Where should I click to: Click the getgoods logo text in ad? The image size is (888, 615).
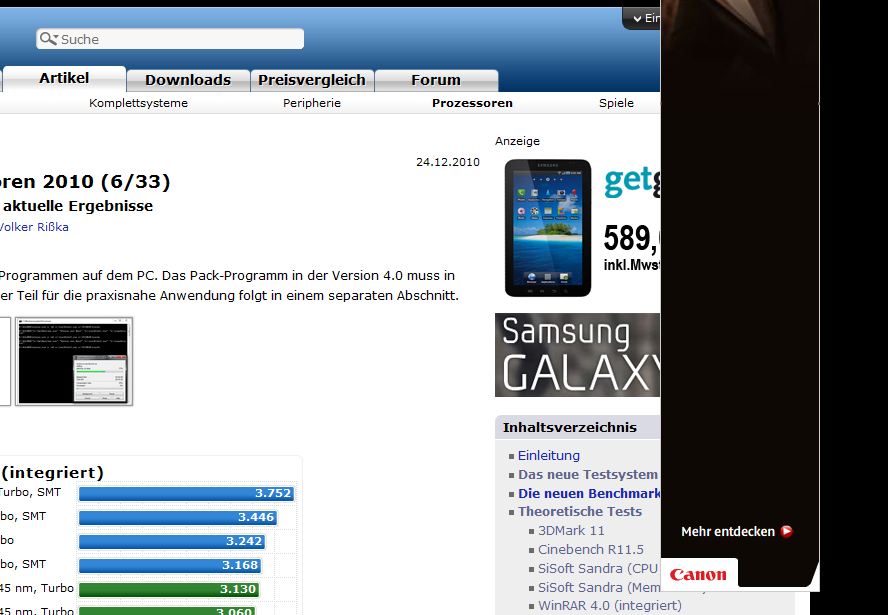[632, 182]
